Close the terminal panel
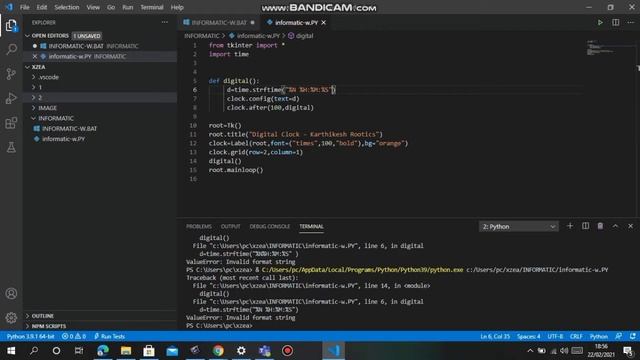 tap(631, 226)
